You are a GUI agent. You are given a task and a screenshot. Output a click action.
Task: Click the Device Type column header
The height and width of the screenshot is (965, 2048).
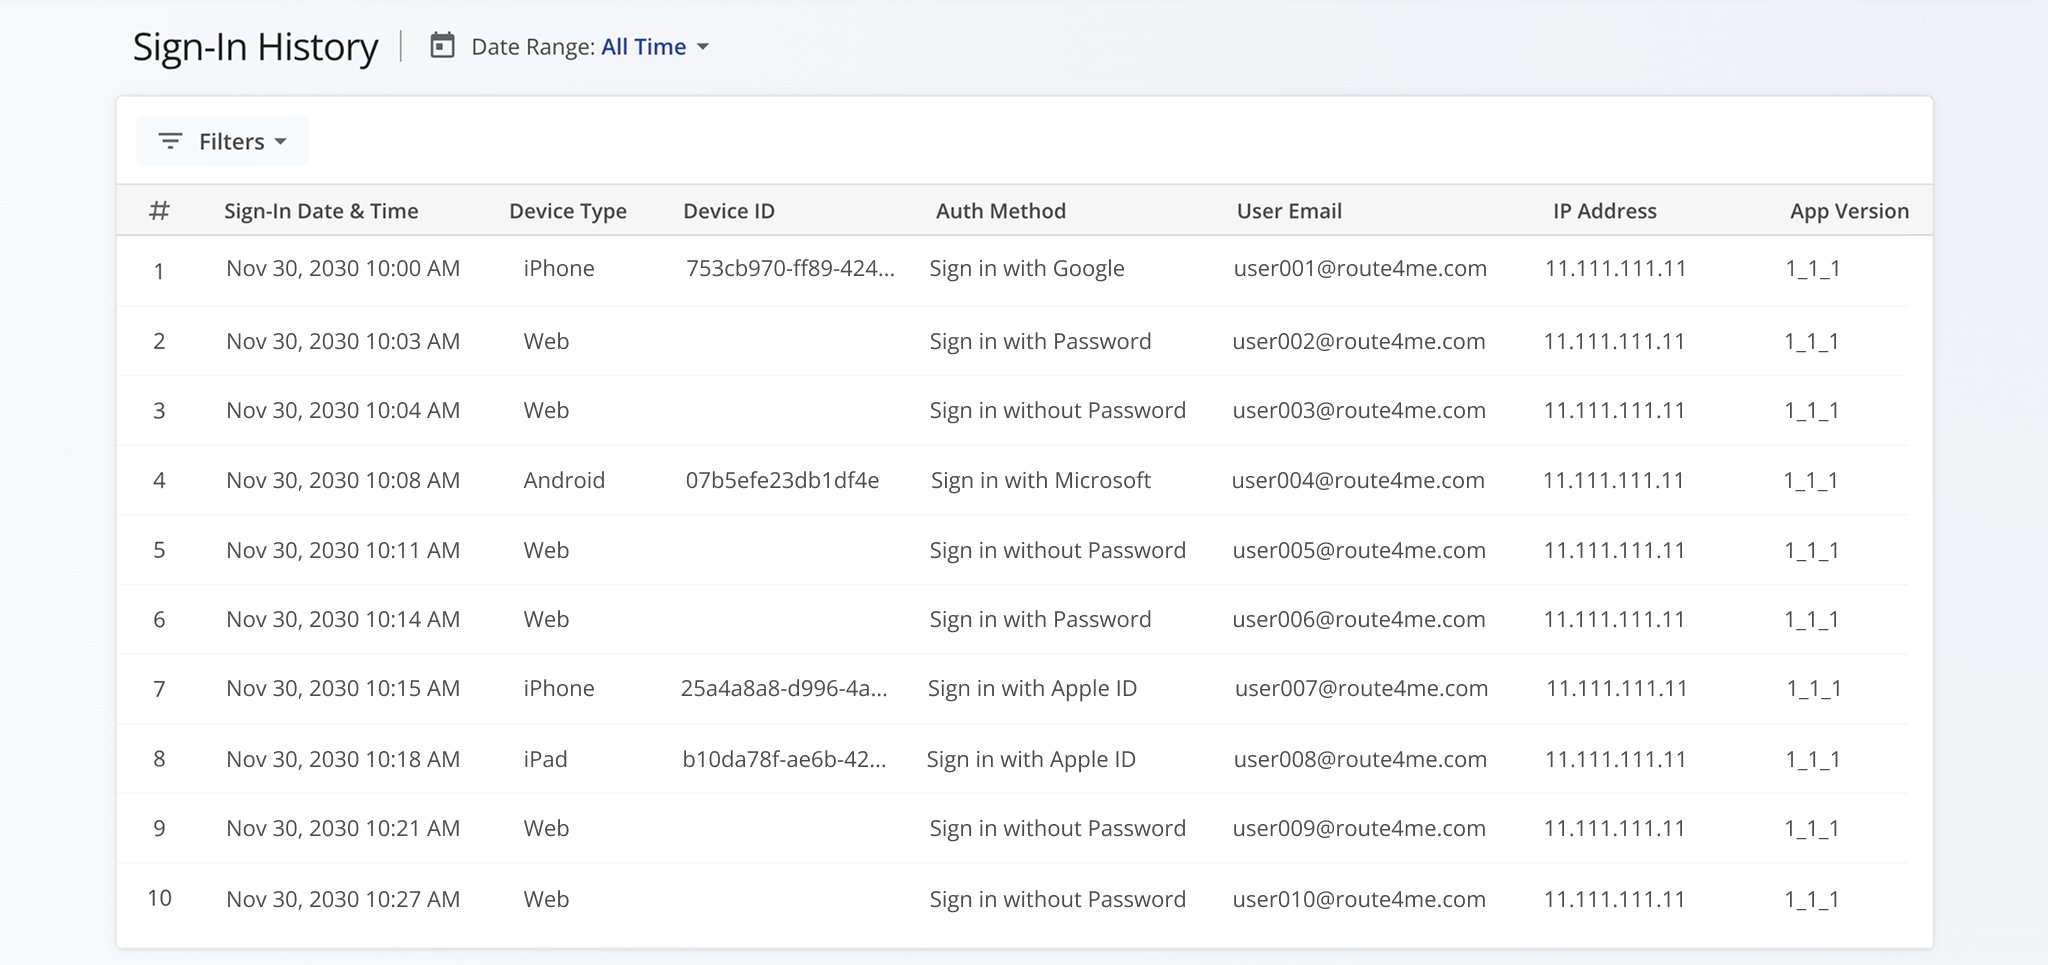coord(567,210)
